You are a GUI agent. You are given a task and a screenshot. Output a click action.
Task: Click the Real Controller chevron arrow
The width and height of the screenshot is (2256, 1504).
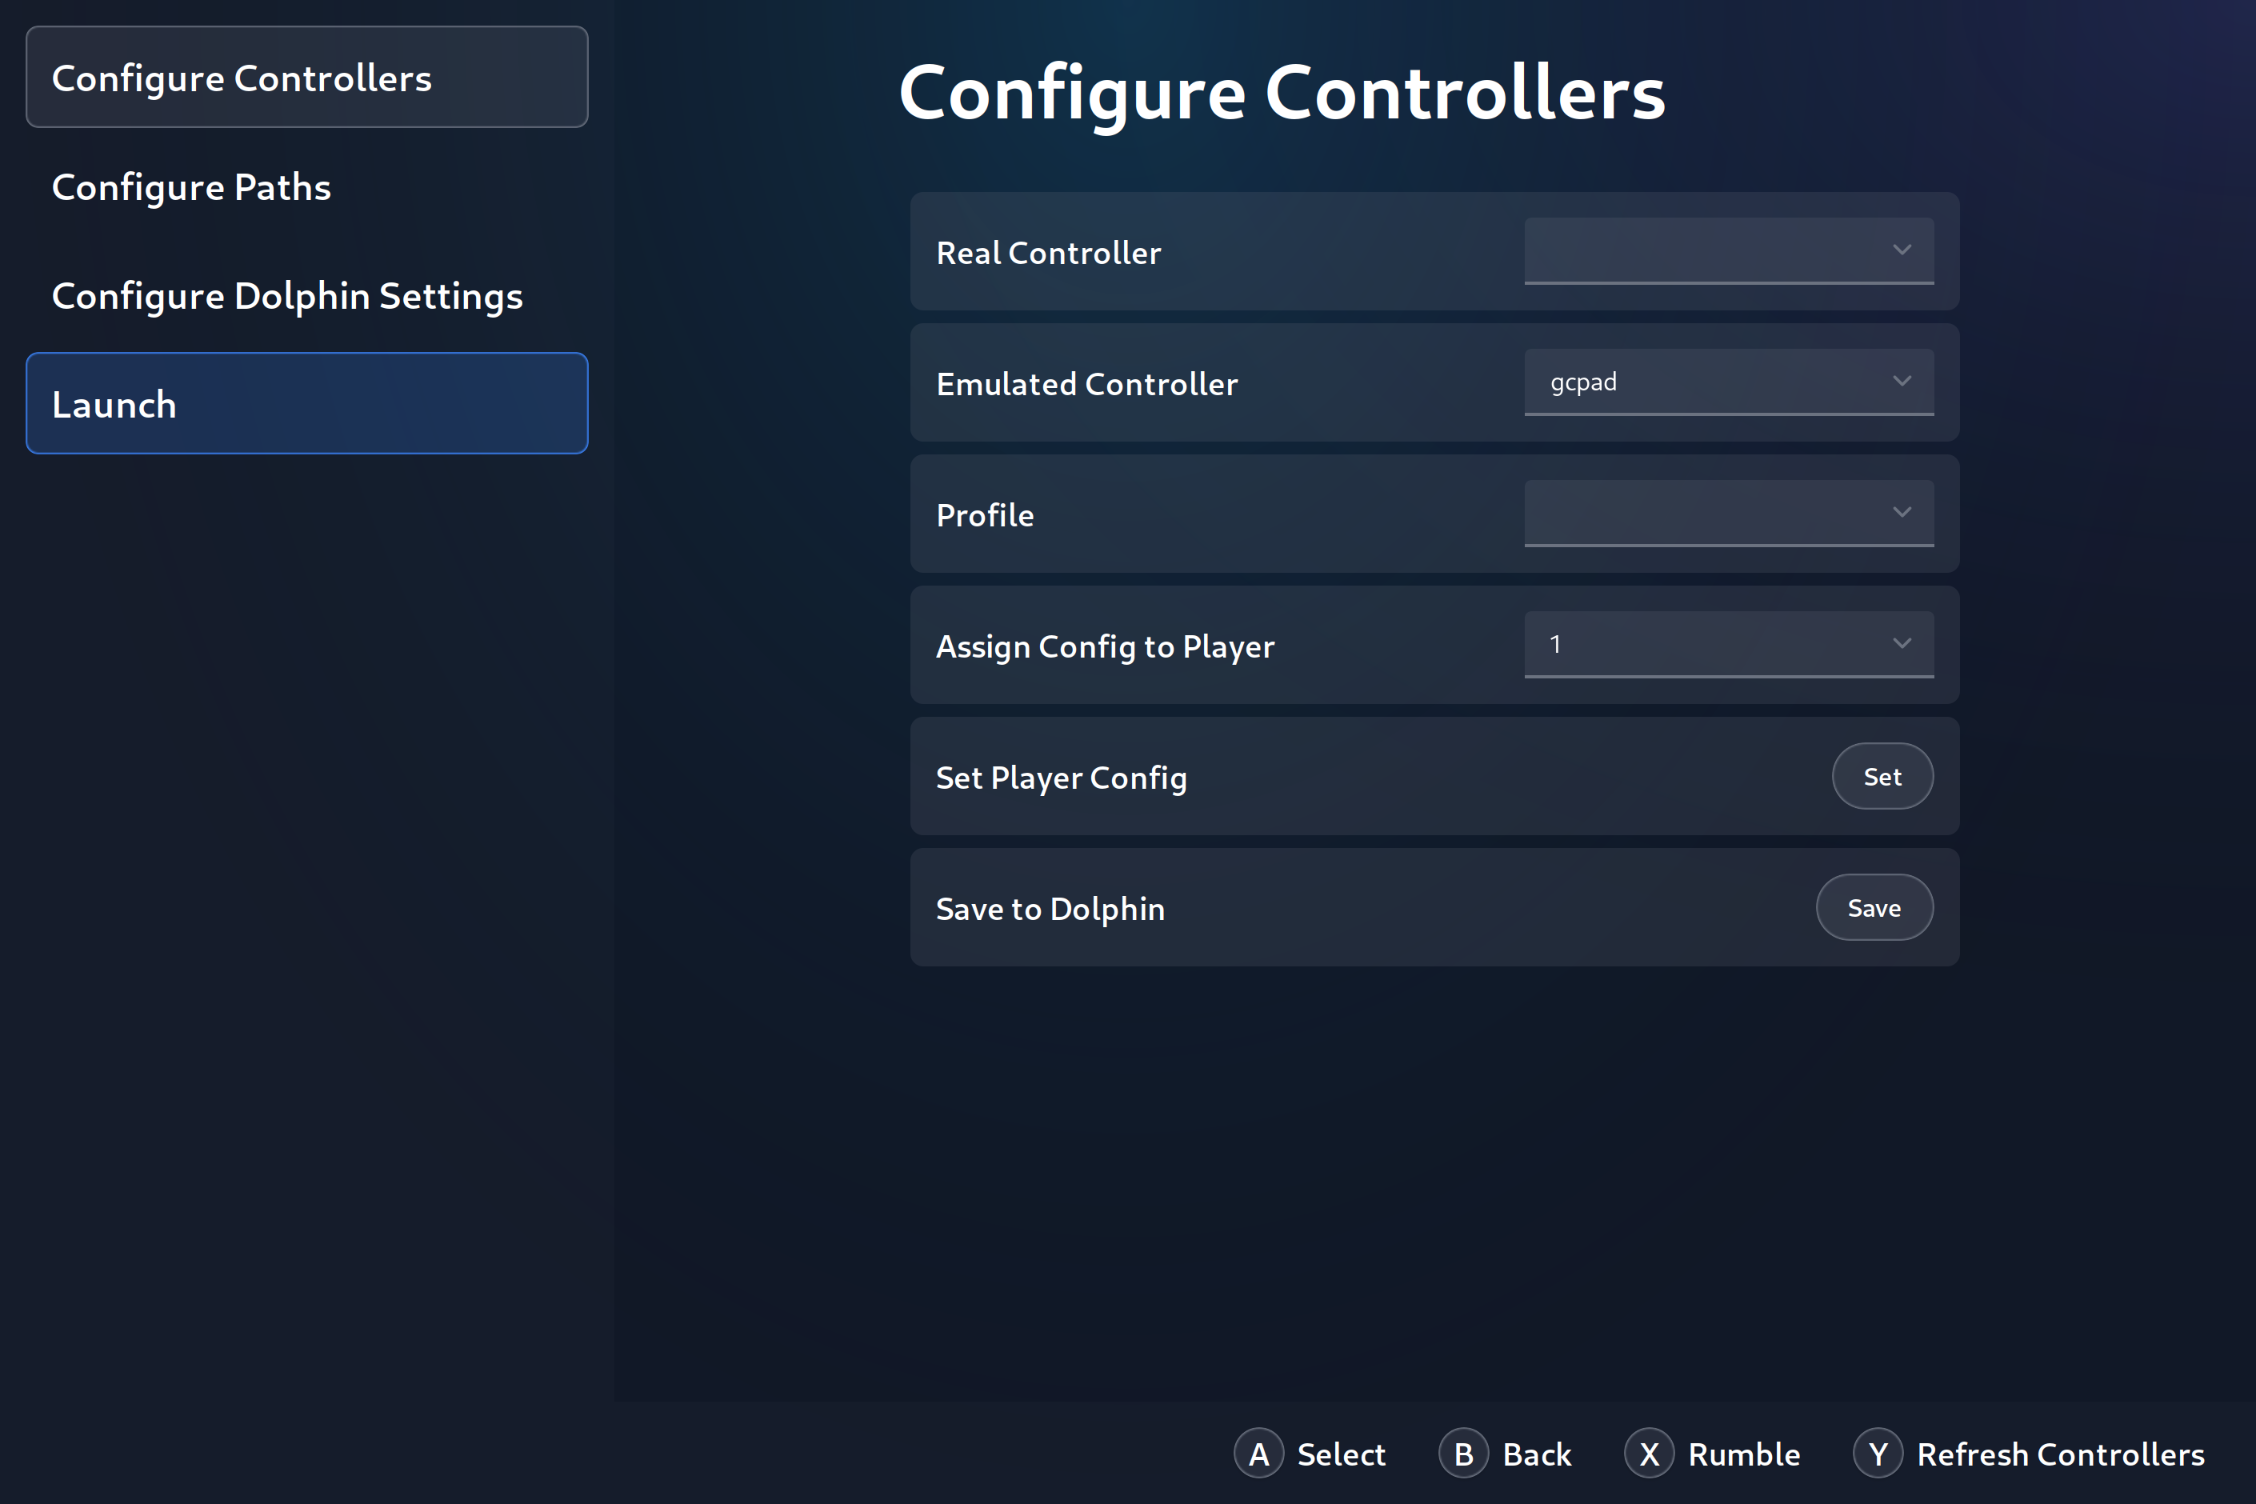[1901, 250]
